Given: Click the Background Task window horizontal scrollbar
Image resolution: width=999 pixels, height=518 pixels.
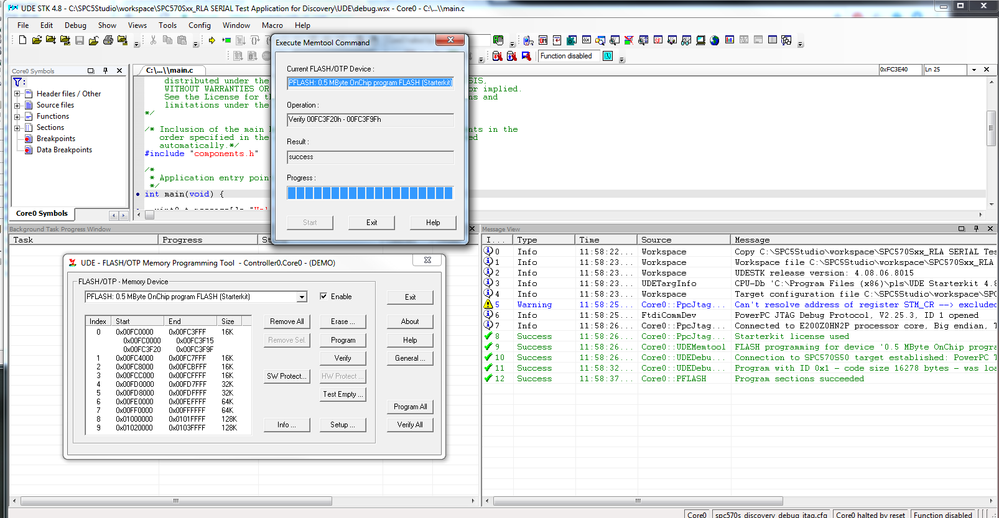Looking at the screenshot, I should coord(244,501).
